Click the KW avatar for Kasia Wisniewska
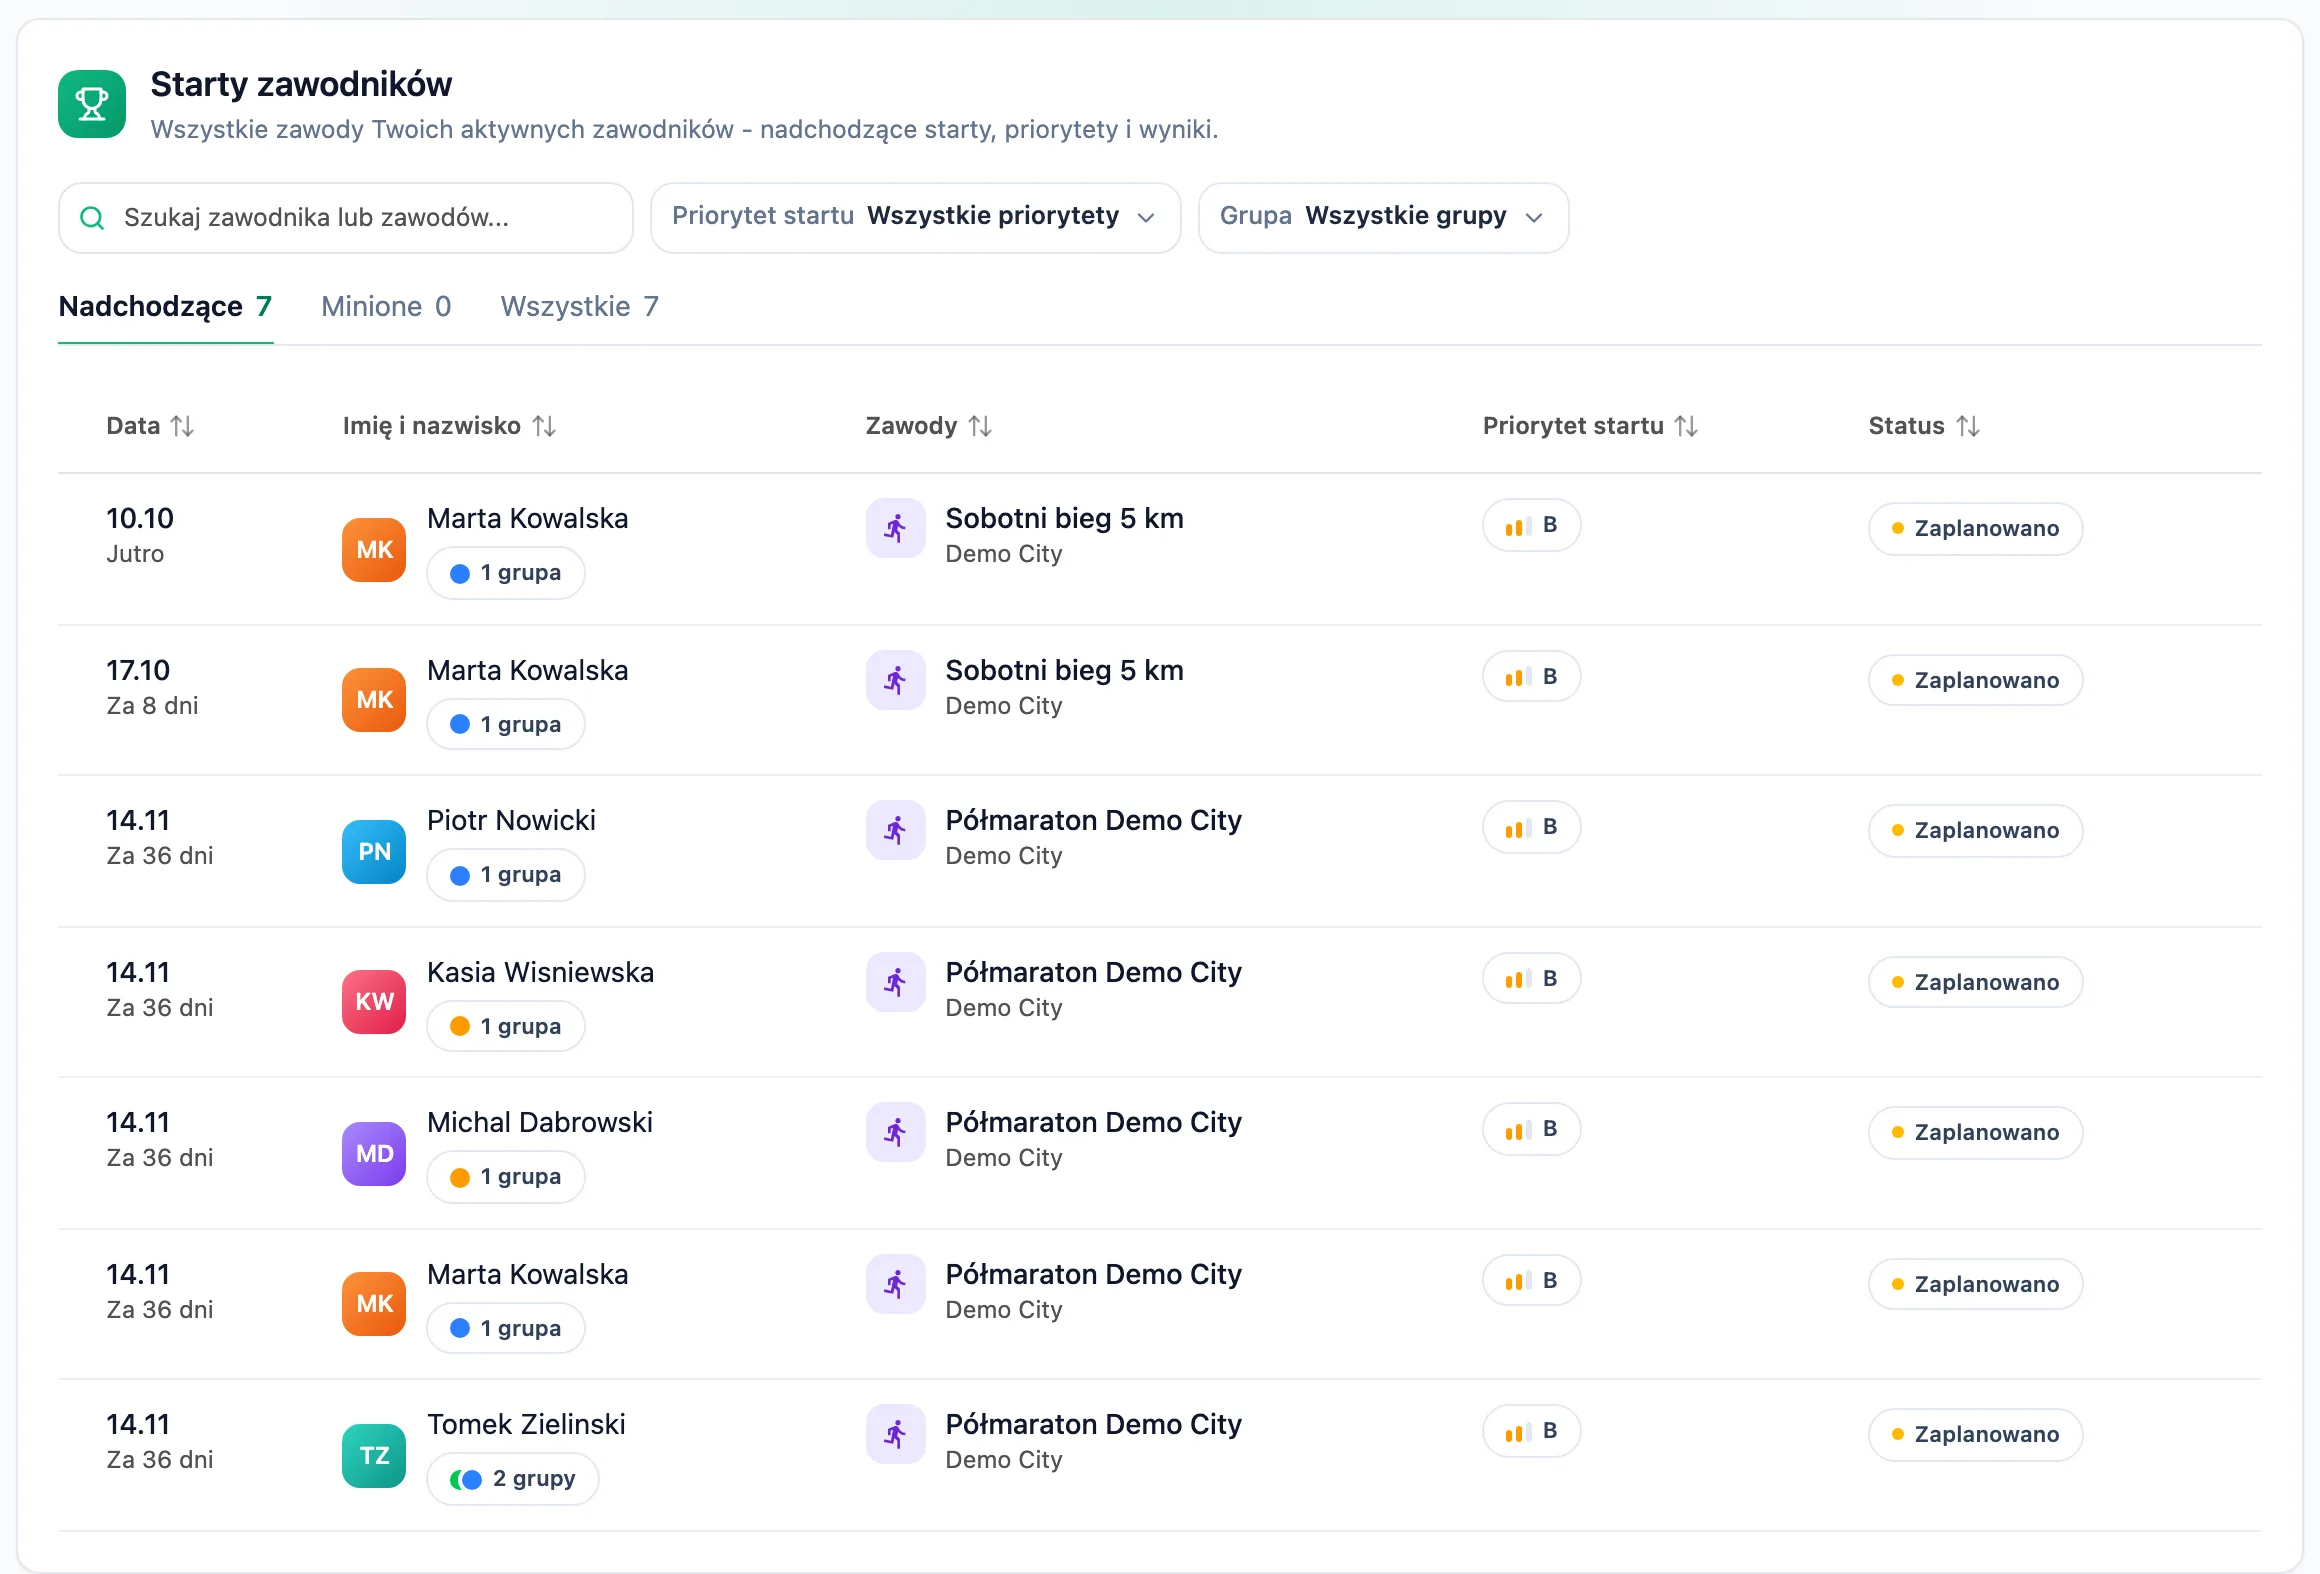Image resolution: width=2320 pixels, height=1574 pixels. pyautogui.click(x=374, y=1001)
